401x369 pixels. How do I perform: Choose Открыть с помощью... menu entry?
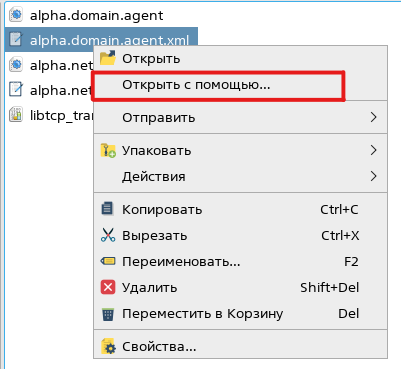click(x=240, y=85)
